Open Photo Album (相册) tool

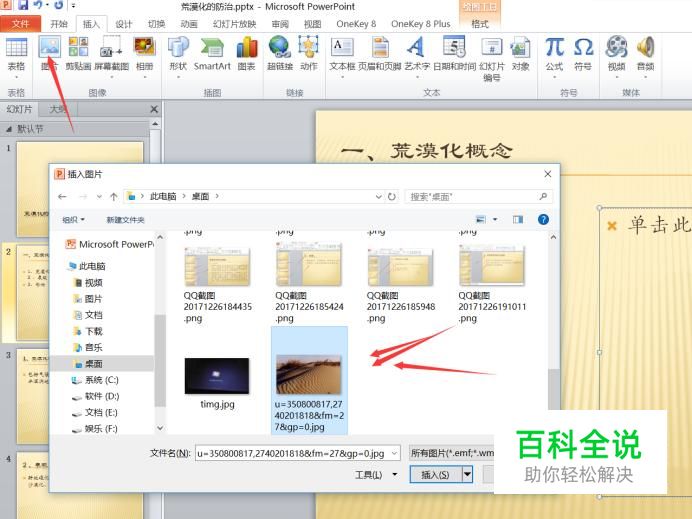(144, 57)
